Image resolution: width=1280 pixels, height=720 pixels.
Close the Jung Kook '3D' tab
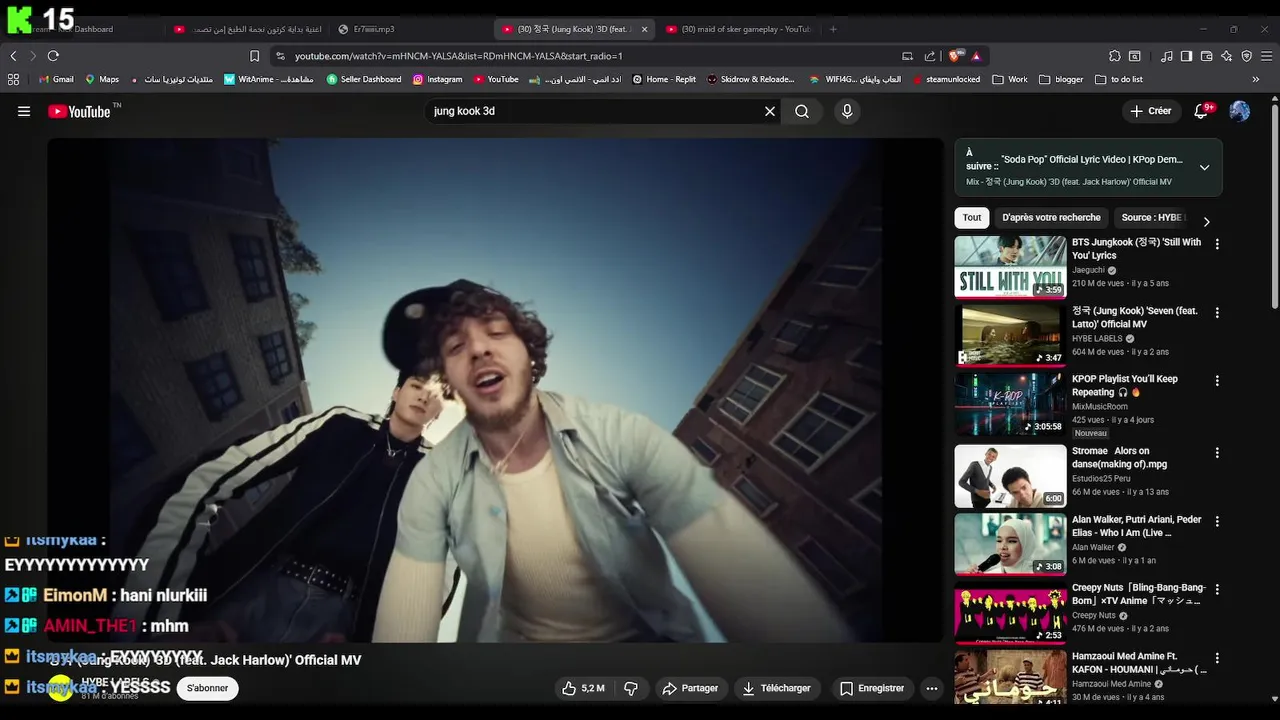point(644,29)
